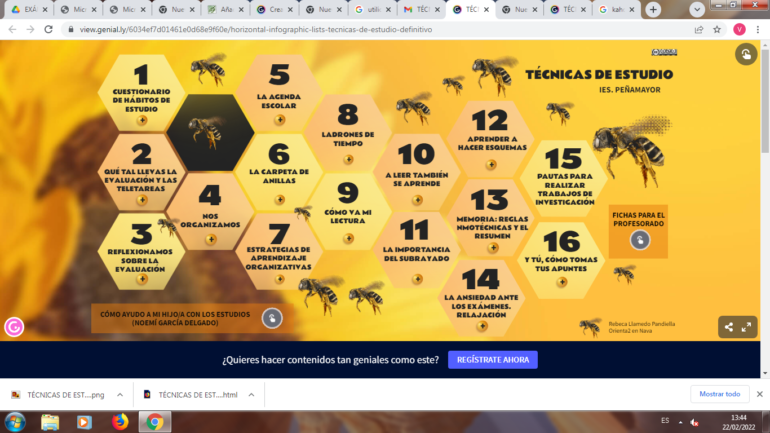Show hidden system tray icons
The image size is (770, 433).
click(681, 422)
